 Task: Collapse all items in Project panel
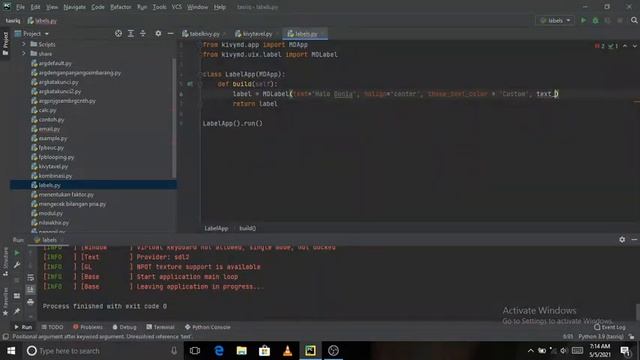143,33
